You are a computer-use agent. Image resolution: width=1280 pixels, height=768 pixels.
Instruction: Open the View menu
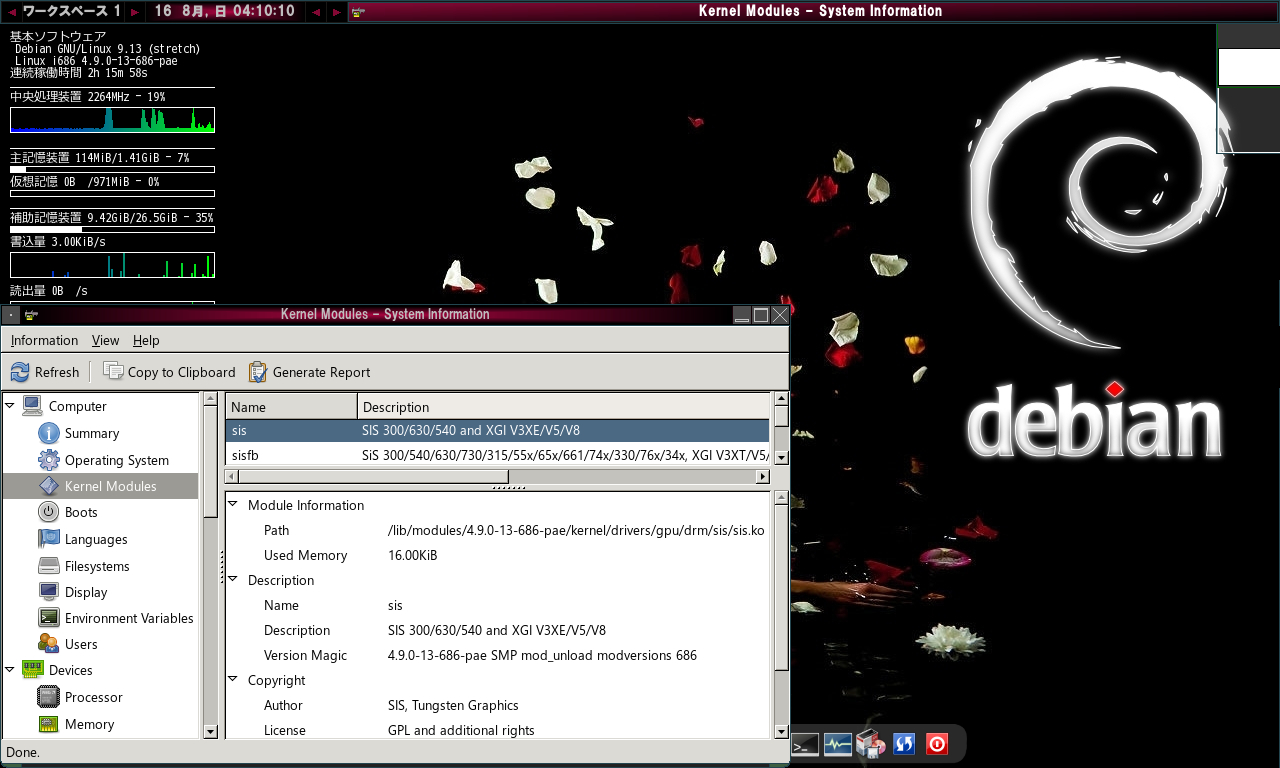[x=105, y=340]
